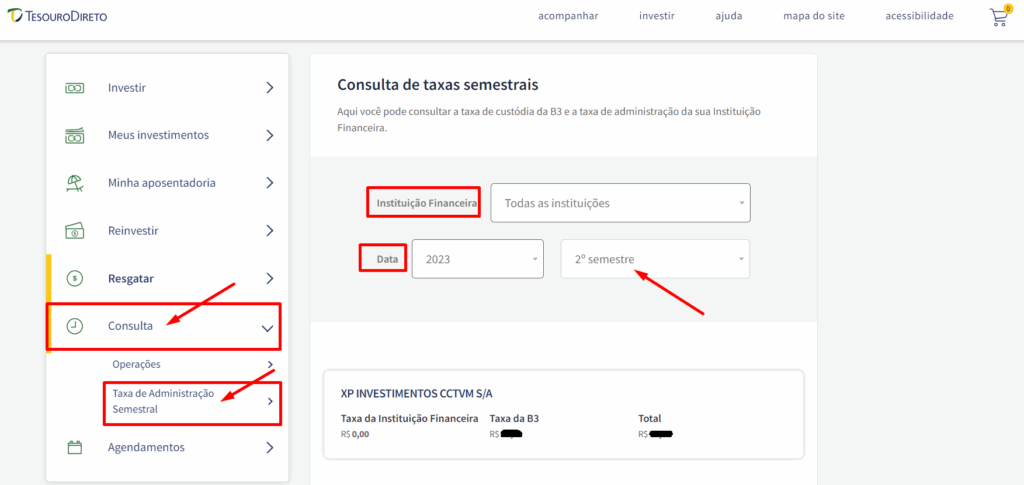Click the Minha aposentadoria beach umbrella icon
The height and width of the screenshot is (485, 1024).
click(74, 183)
